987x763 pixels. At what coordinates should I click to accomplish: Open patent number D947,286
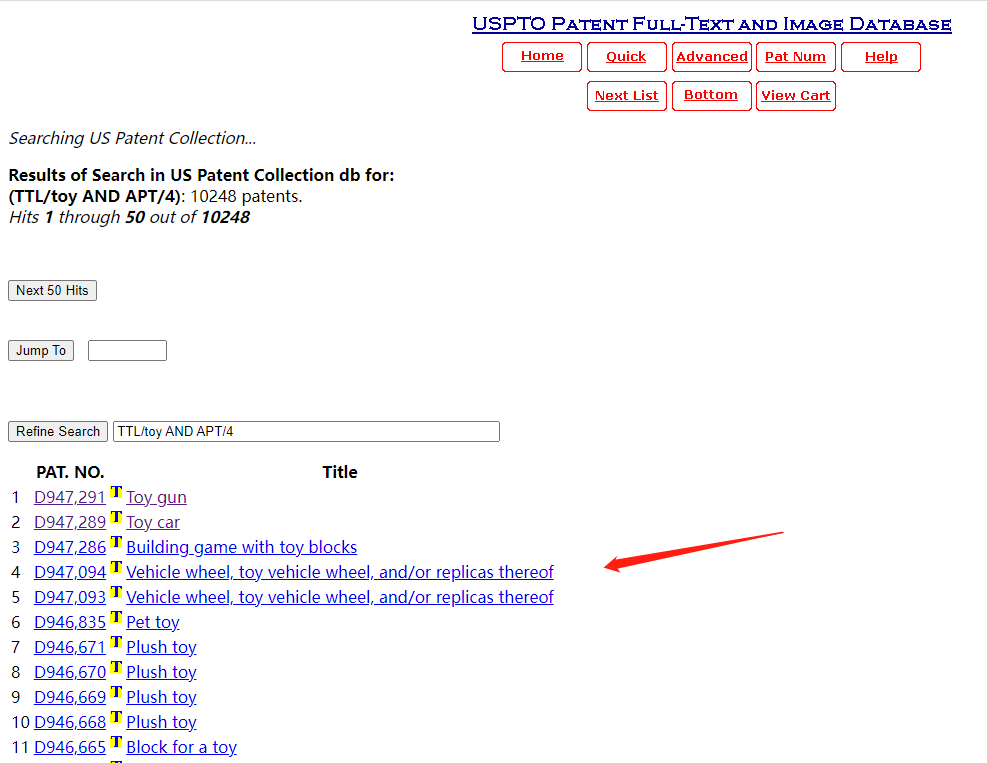[70, 548]
